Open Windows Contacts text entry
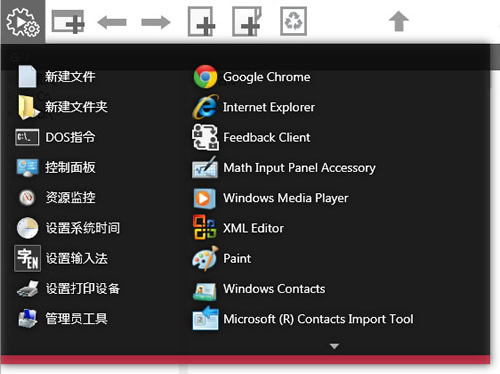Viewport: 500px width, 374px height. [x=274, y=289]
